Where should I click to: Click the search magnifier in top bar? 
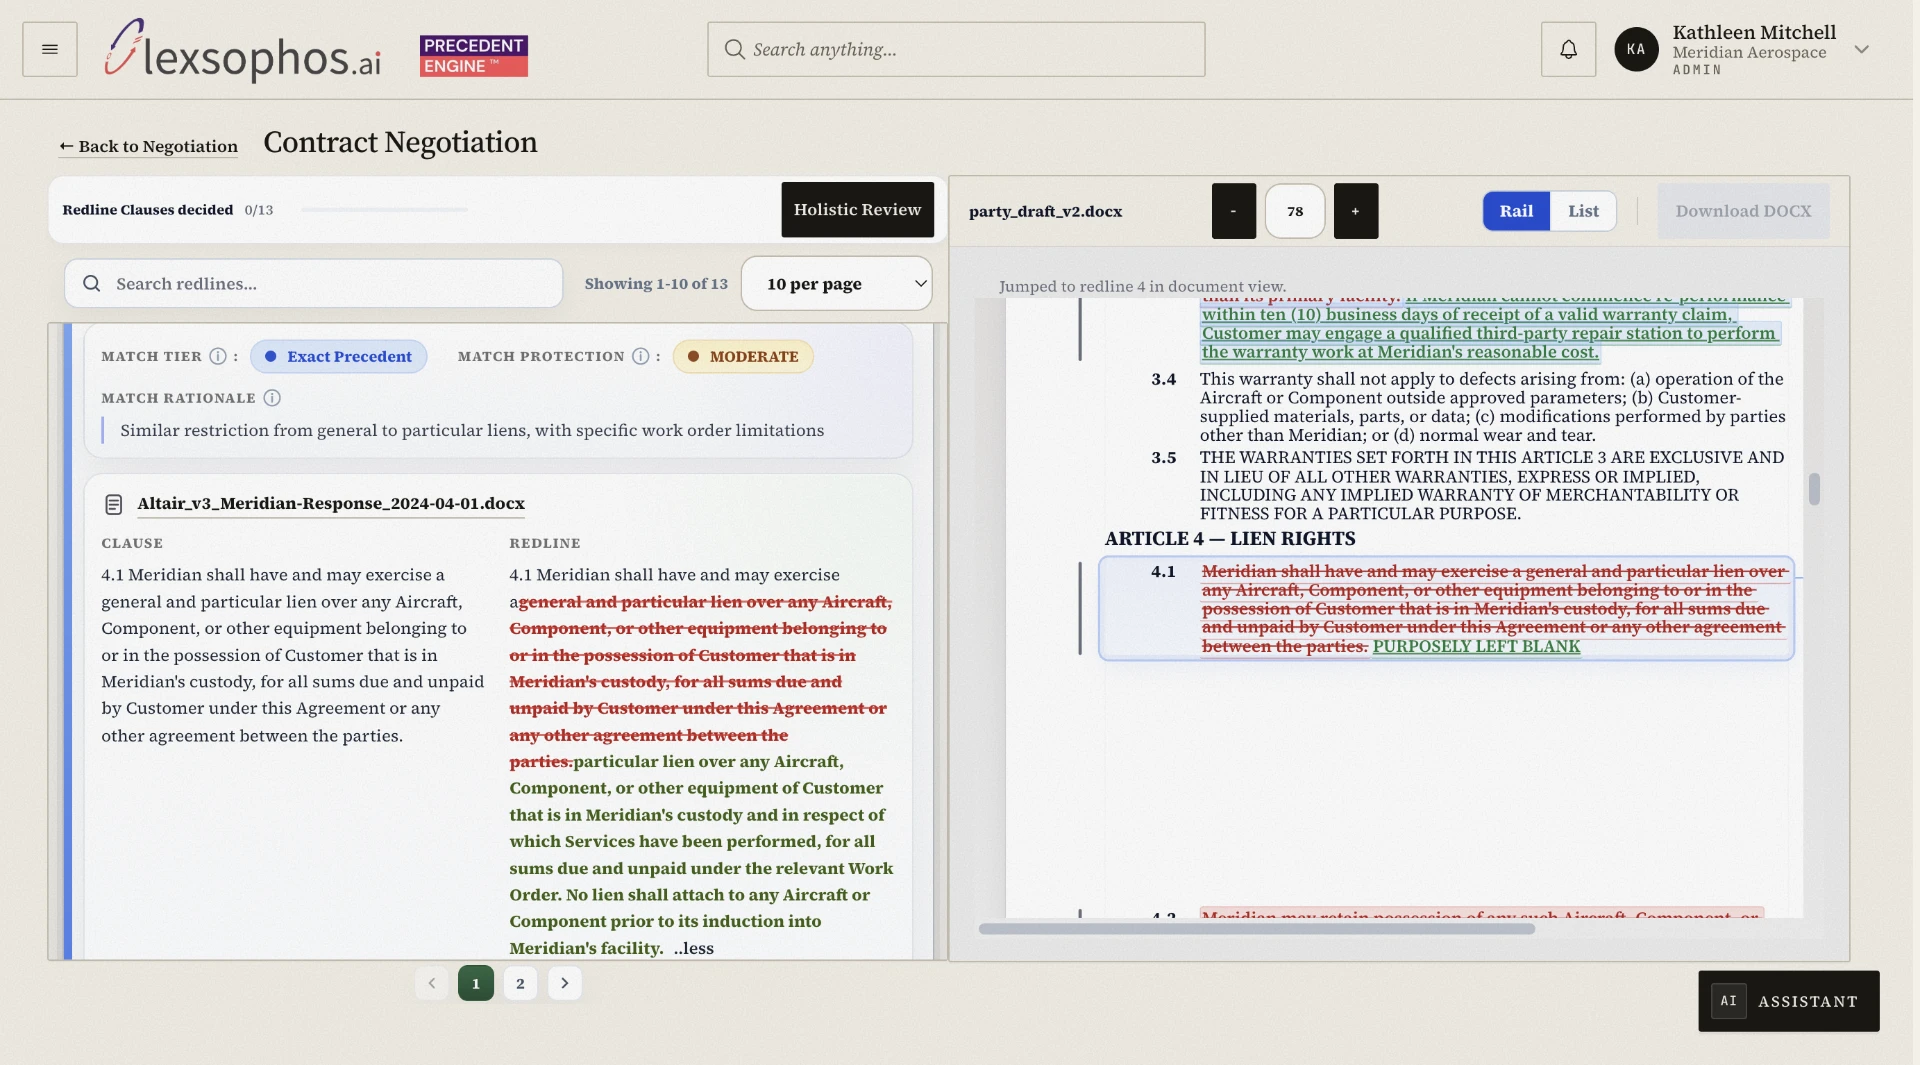734,49
